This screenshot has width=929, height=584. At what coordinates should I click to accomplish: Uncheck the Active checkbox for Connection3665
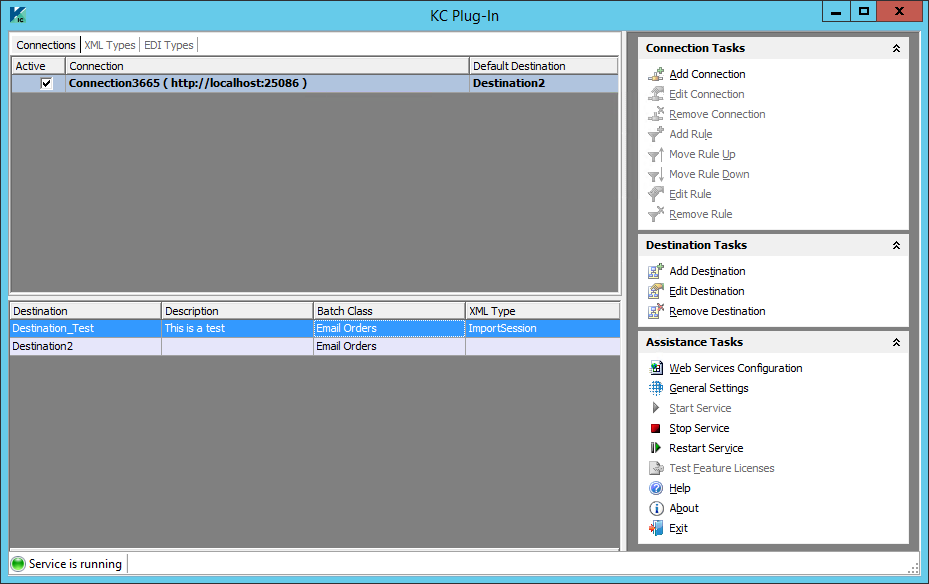coord(46,84)
